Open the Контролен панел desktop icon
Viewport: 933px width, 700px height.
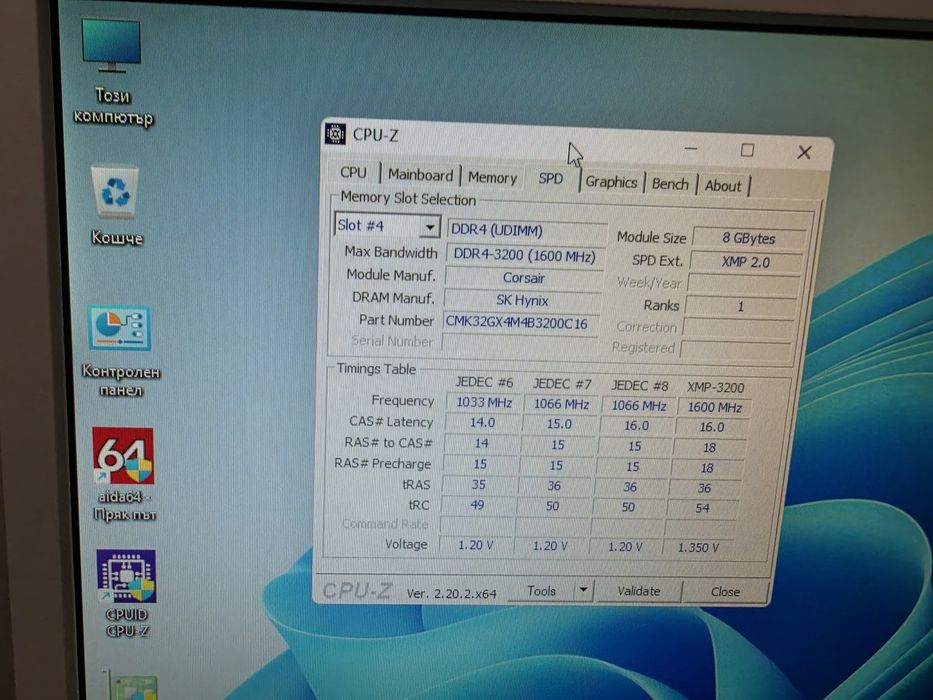click(x=120, y=351)
